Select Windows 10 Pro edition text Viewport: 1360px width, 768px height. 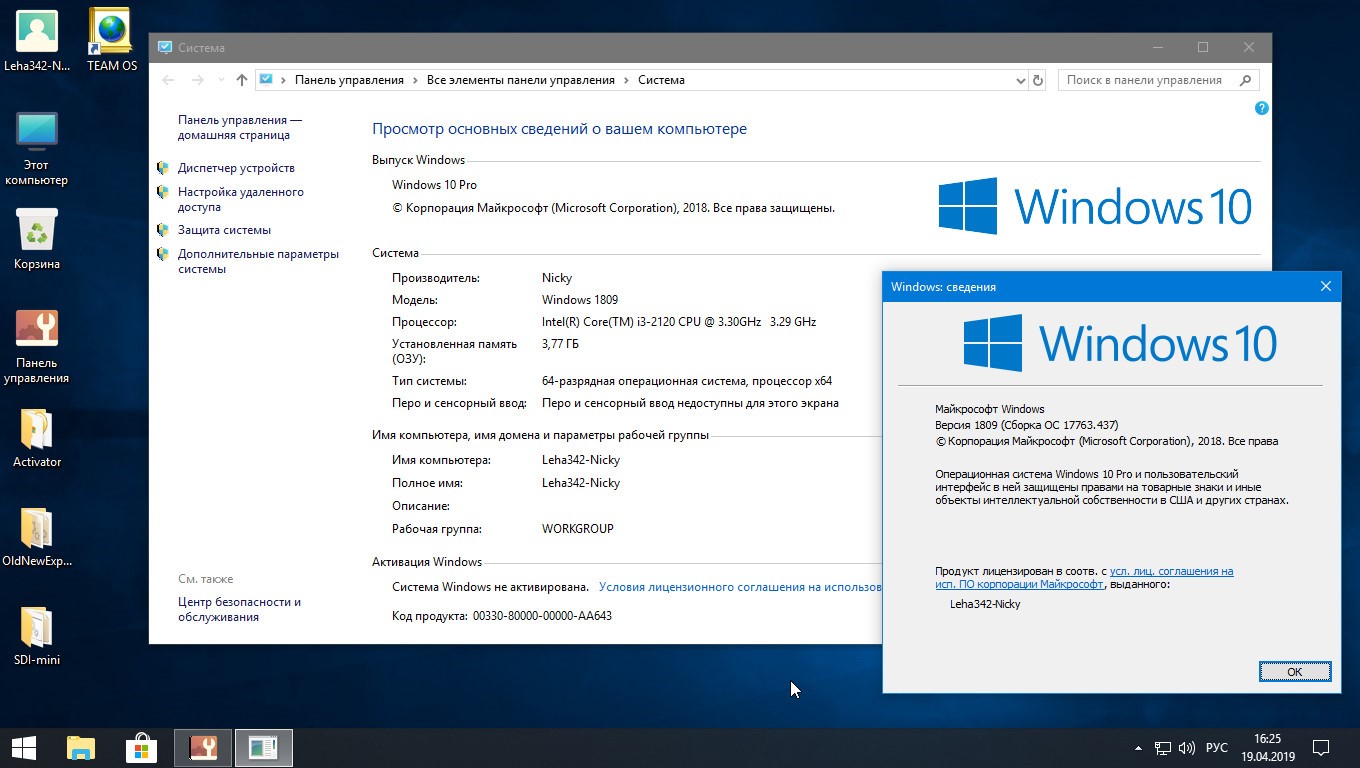point(434,185)
